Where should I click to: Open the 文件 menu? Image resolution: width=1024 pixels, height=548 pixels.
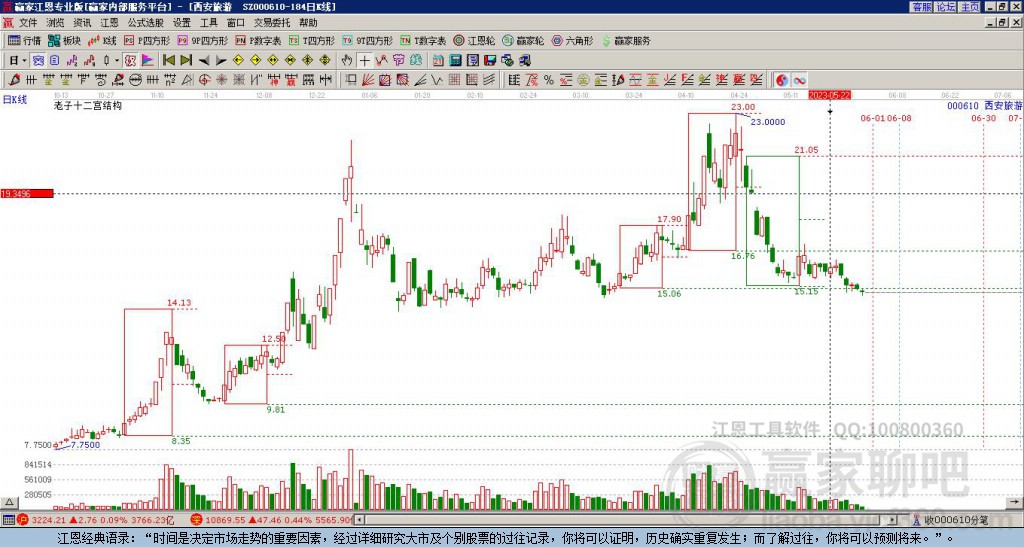[27, 23]
